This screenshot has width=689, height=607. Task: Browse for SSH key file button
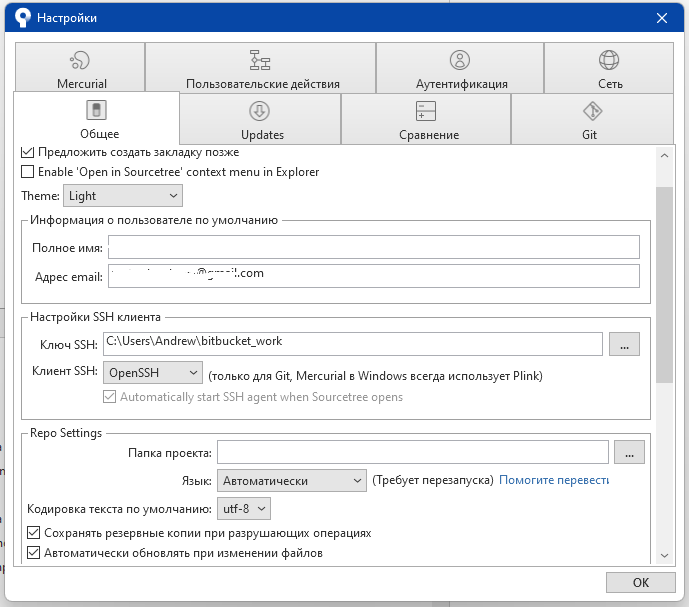tap(624, 344)
